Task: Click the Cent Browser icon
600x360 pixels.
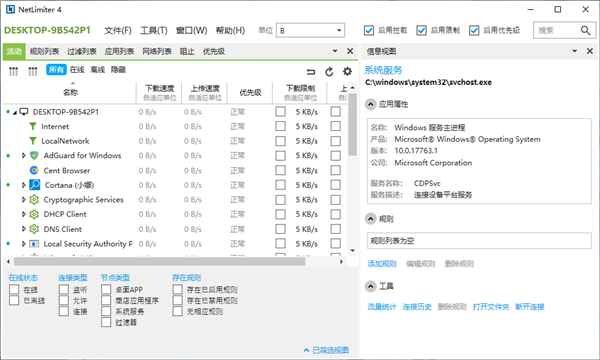Action: [x=34, y=170]
